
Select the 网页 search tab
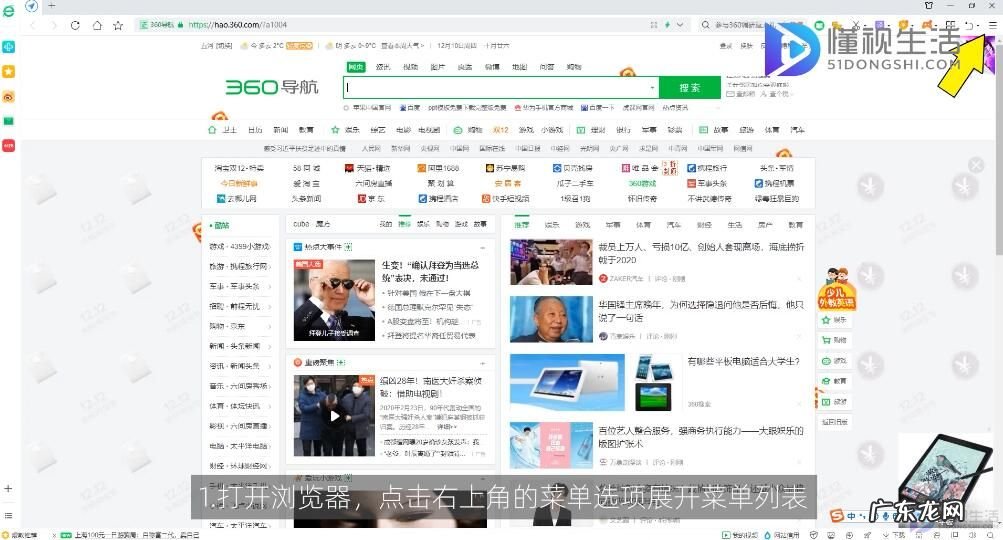point(356,67)
